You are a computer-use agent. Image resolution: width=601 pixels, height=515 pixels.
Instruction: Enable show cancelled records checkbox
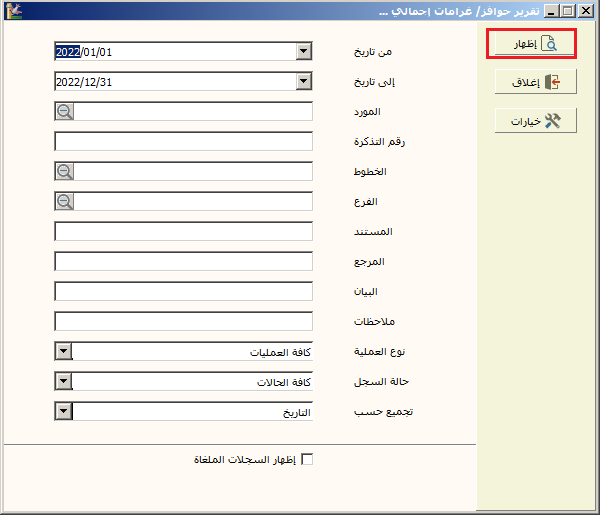[307, 460]
